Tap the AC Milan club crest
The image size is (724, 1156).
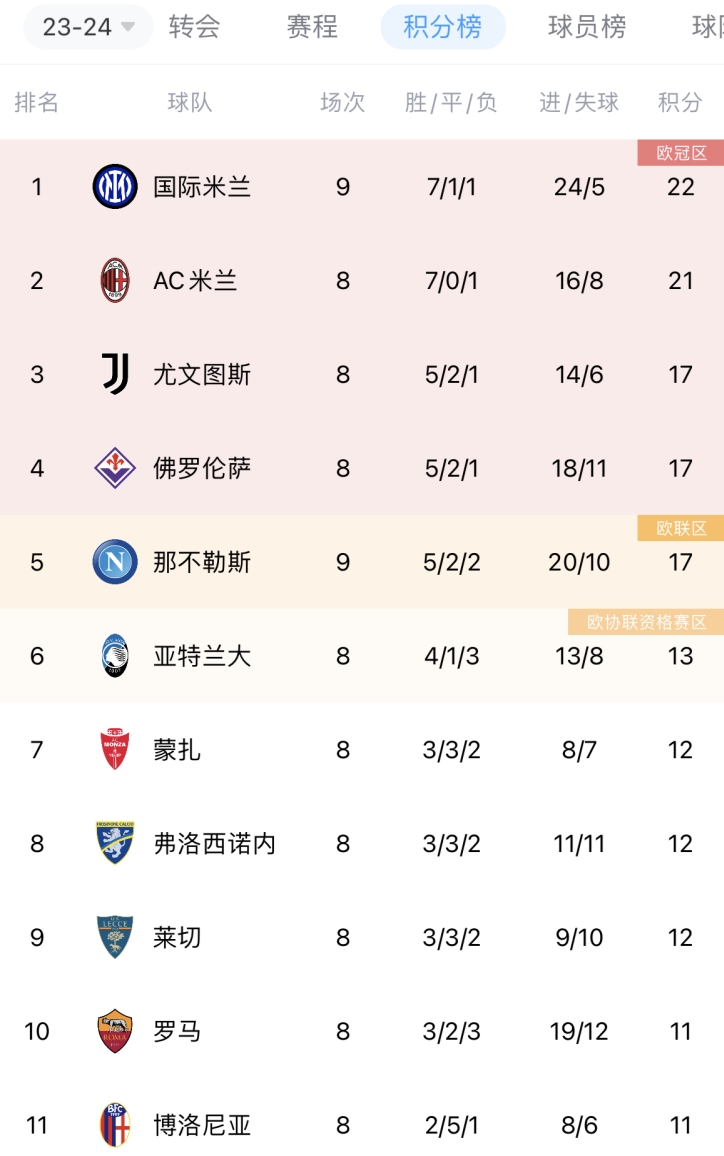(x=115, y=280)
